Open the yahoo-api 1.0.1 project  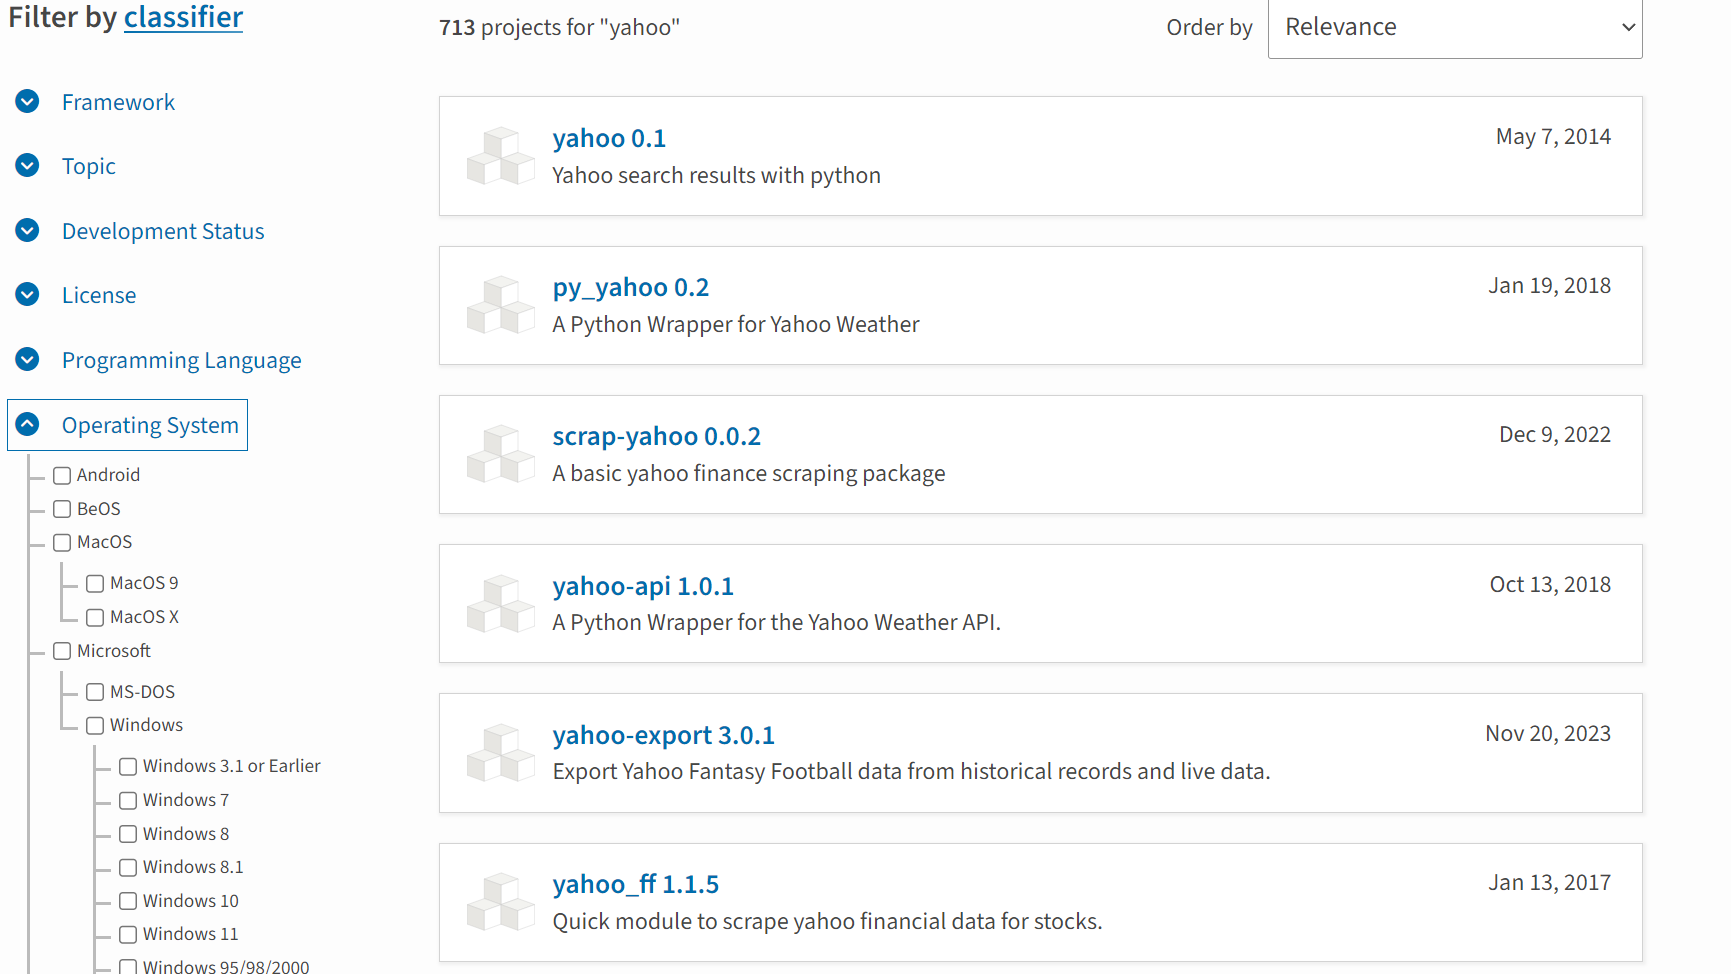[643, 586]
